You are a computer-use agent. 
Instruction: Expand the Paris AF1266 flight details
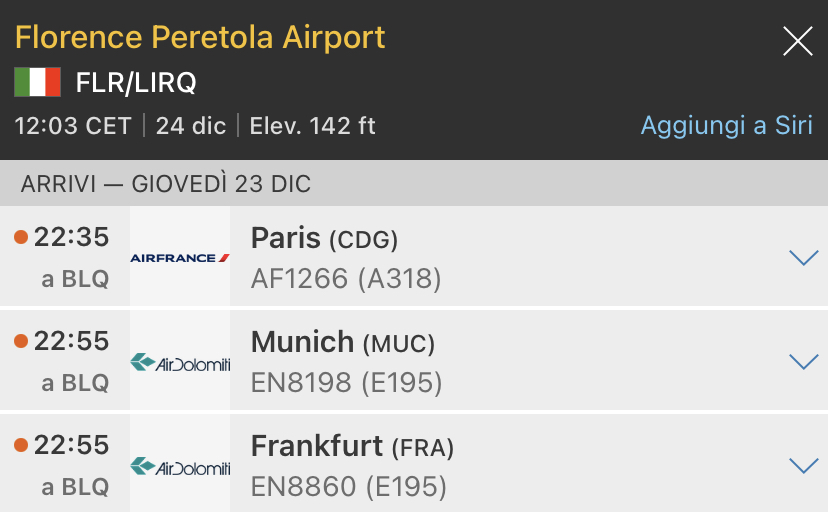803,258
